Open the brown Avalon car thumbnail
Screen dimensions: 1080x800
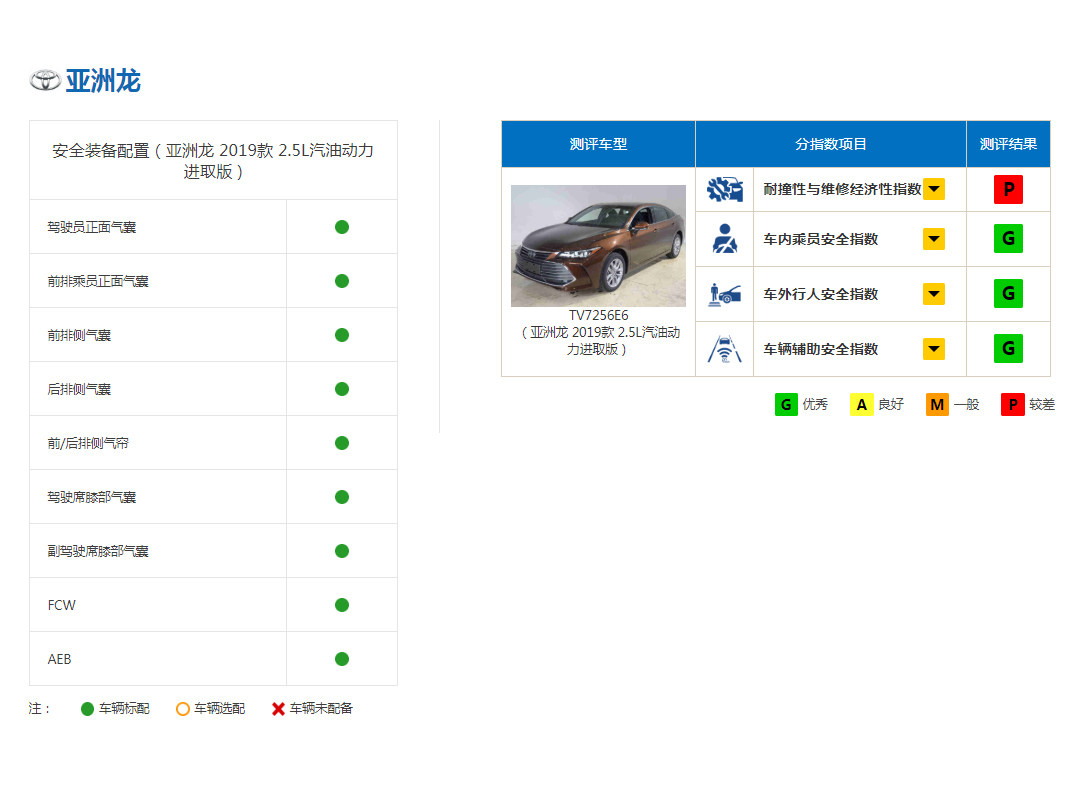pyautogui.click(x=598, y=246)
